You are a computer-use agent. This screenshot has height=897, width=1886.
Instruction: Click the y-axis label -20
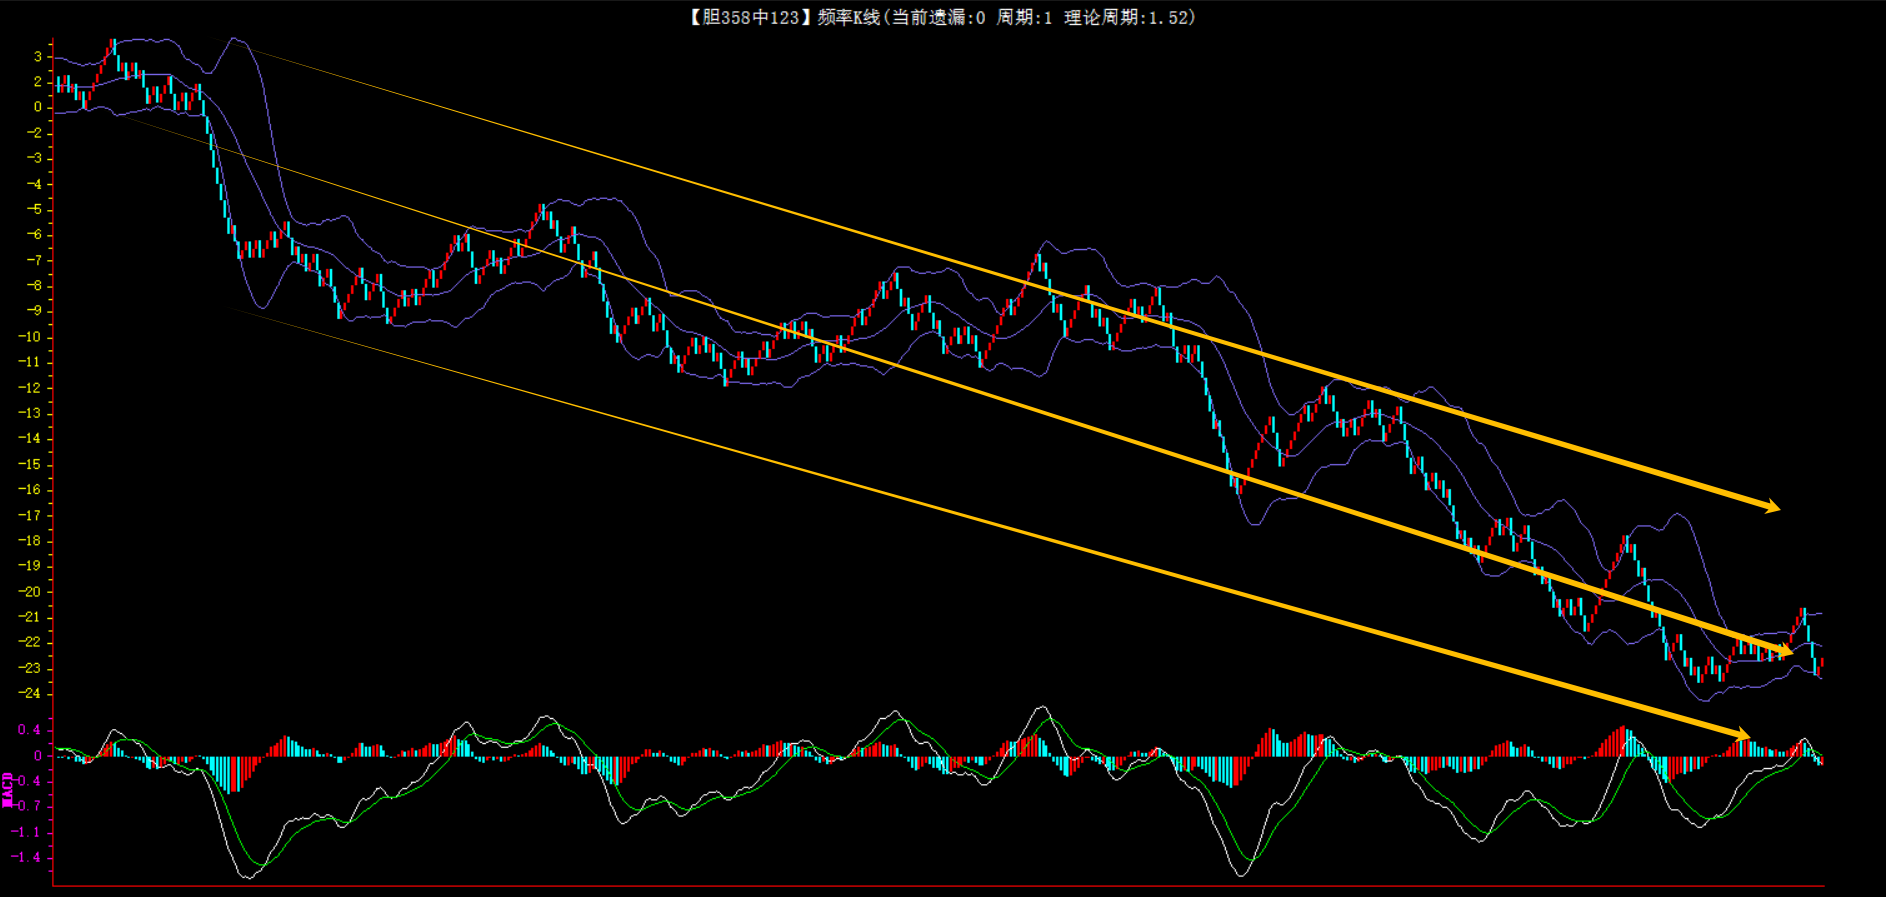point(30,591)
